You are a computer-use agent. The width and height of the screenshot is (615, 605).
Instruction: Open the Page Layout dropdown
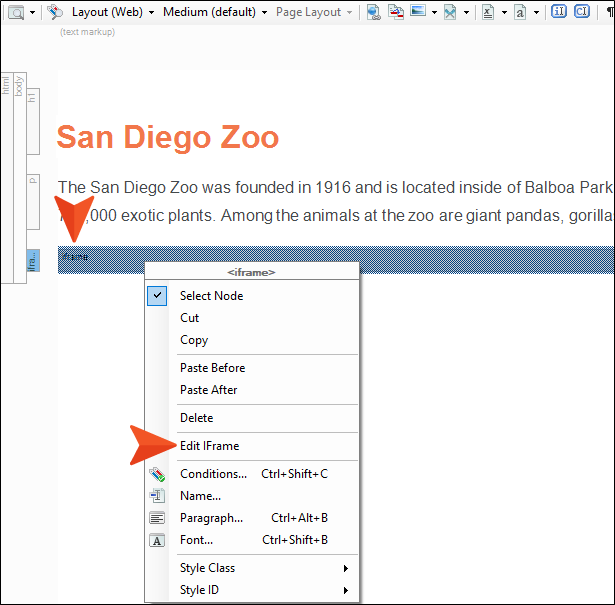point(314,12)
